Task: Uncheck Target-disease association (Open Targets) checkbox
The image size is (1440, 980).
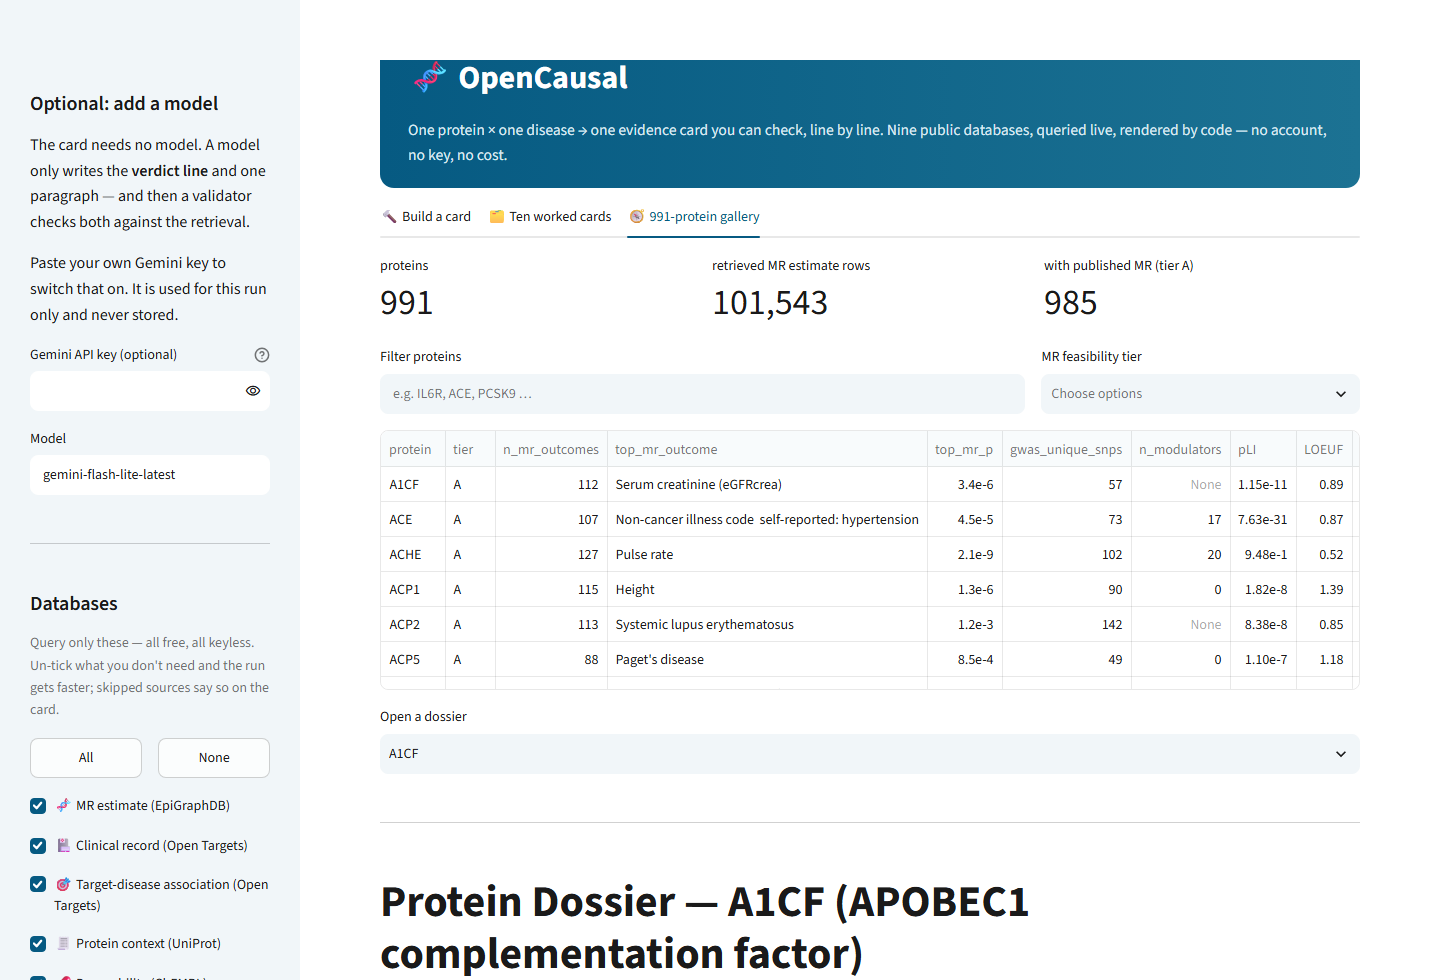Action: pyautogui.click(x=38, y=884)
